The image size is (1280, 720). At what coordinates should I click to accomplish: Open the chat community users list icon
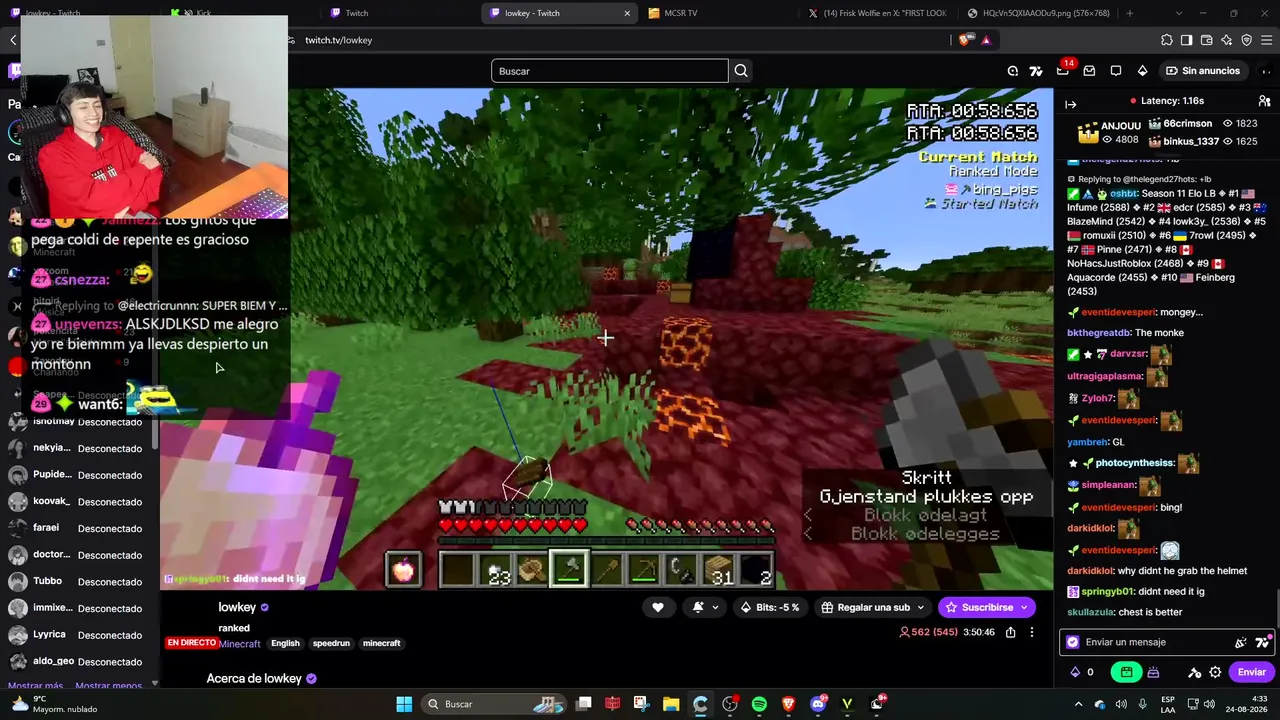click(x=1264, y=101)
